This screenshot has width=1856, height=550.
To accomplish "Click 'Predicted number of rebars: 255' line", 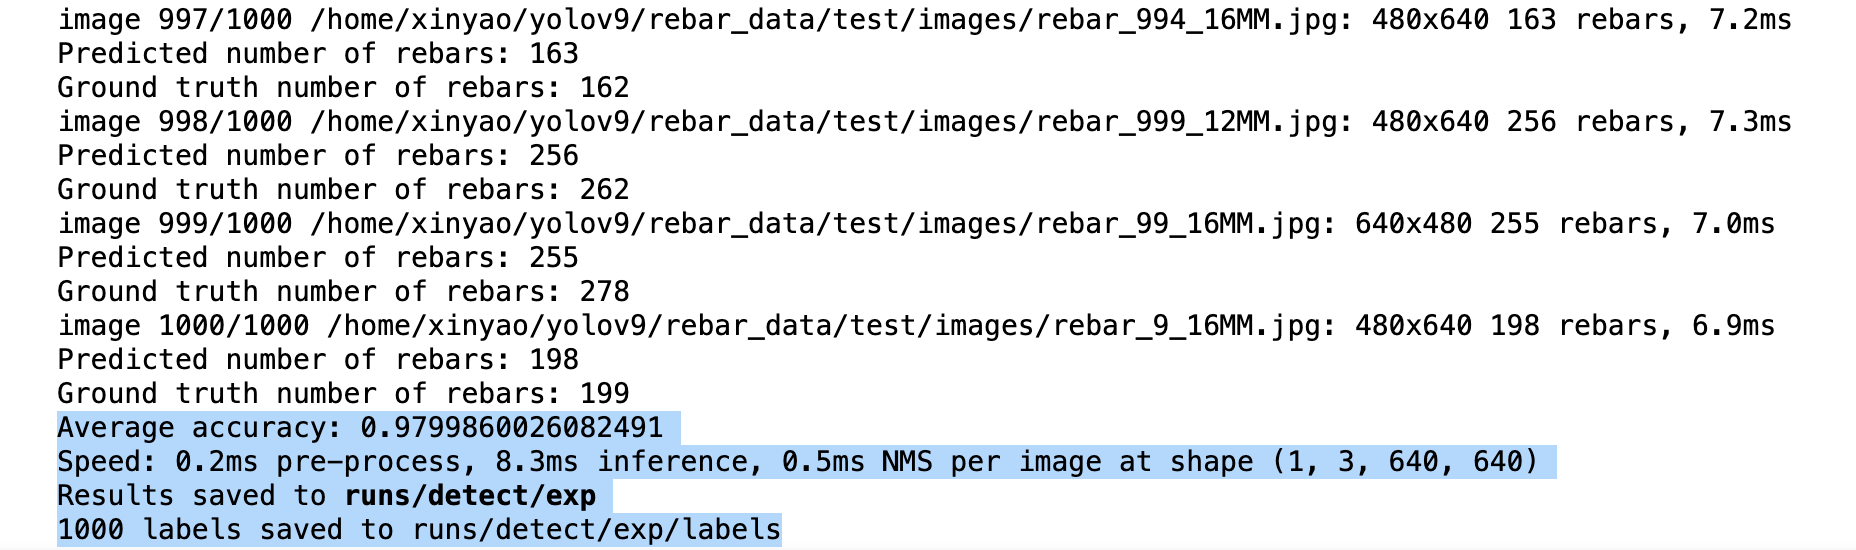I will [x=318, y=258].
